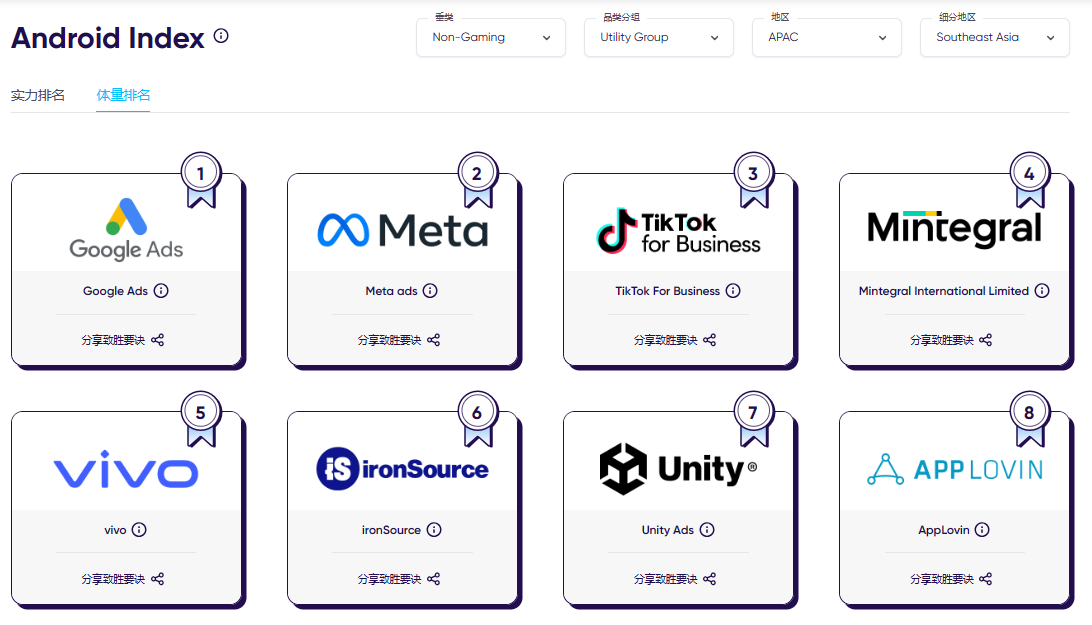Click 分享致胜要诀 link on AppLovin card
The image size is (1092, 625).
coord(941,579)
